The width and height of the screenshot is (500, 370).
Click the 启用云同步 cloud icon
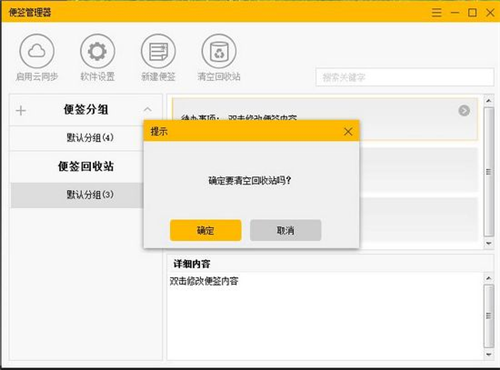tap(37, 51)
